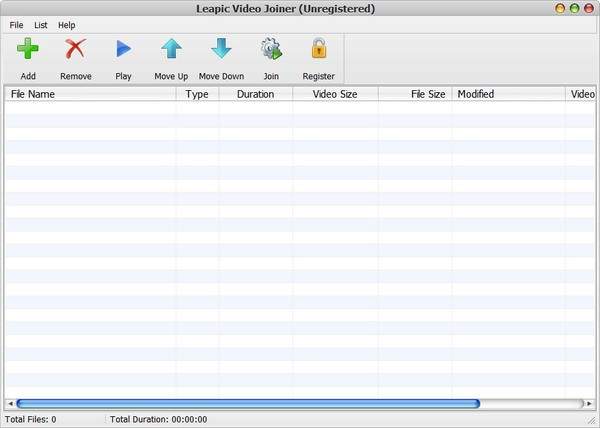Click the Move Up arrow icon

pyautogui.click(x=171, y=49)
